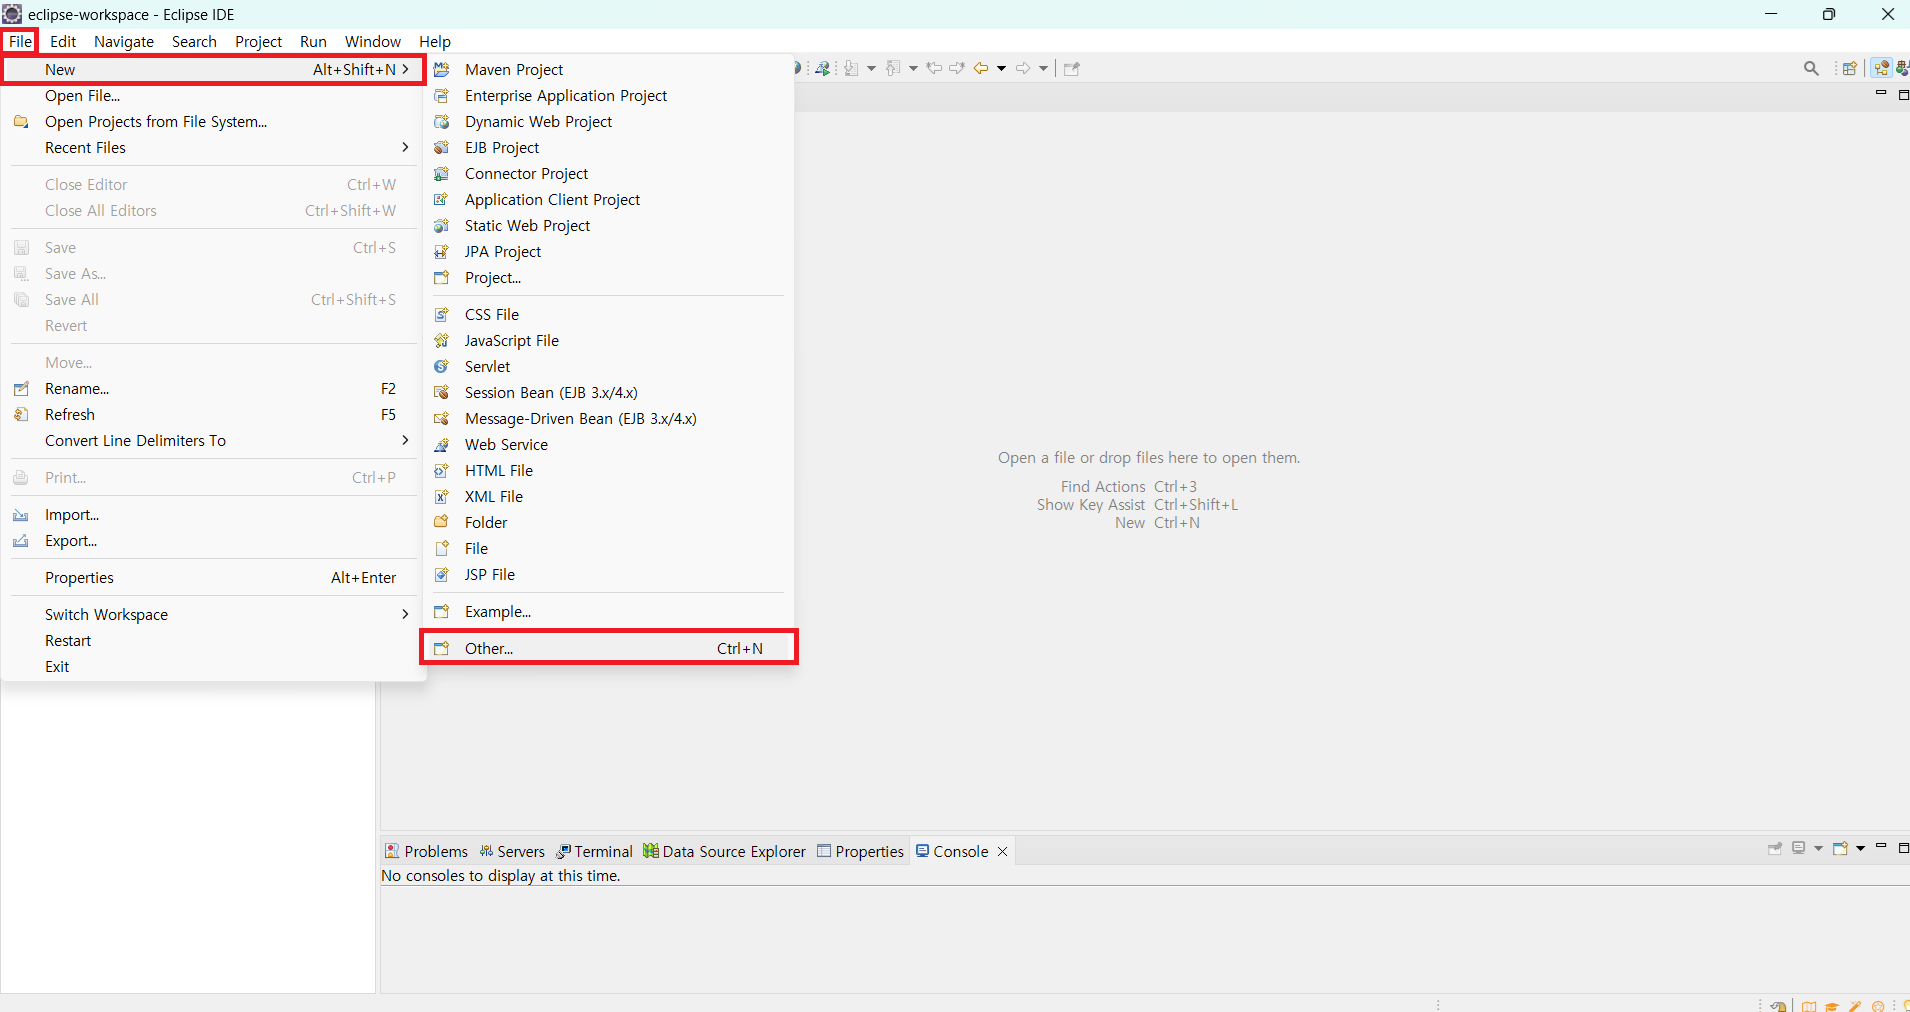The image size is (1910, 1012).
Task: Expand the Recent Files submenu
Action: coord(405,147)
